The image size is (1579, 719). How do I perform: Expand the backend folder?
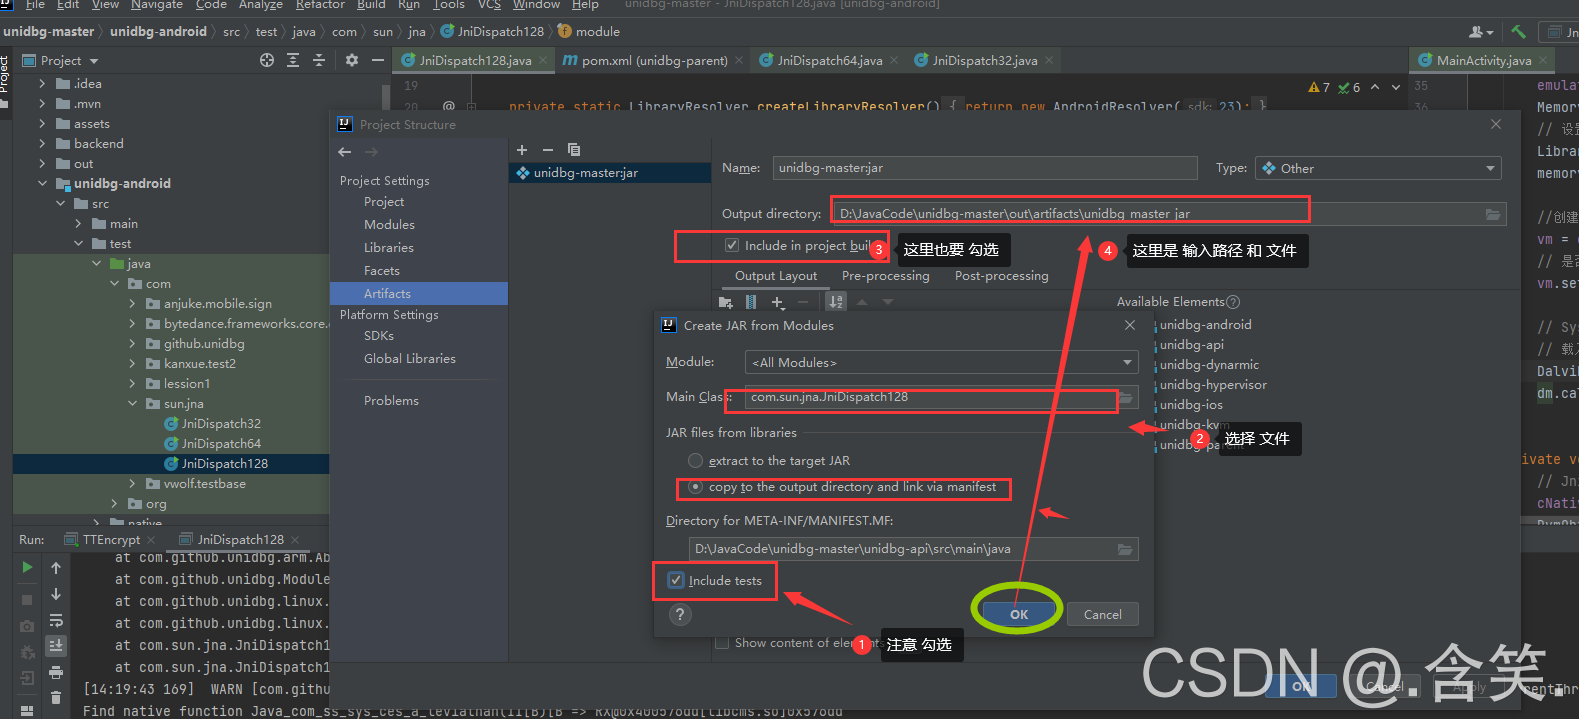42,144
